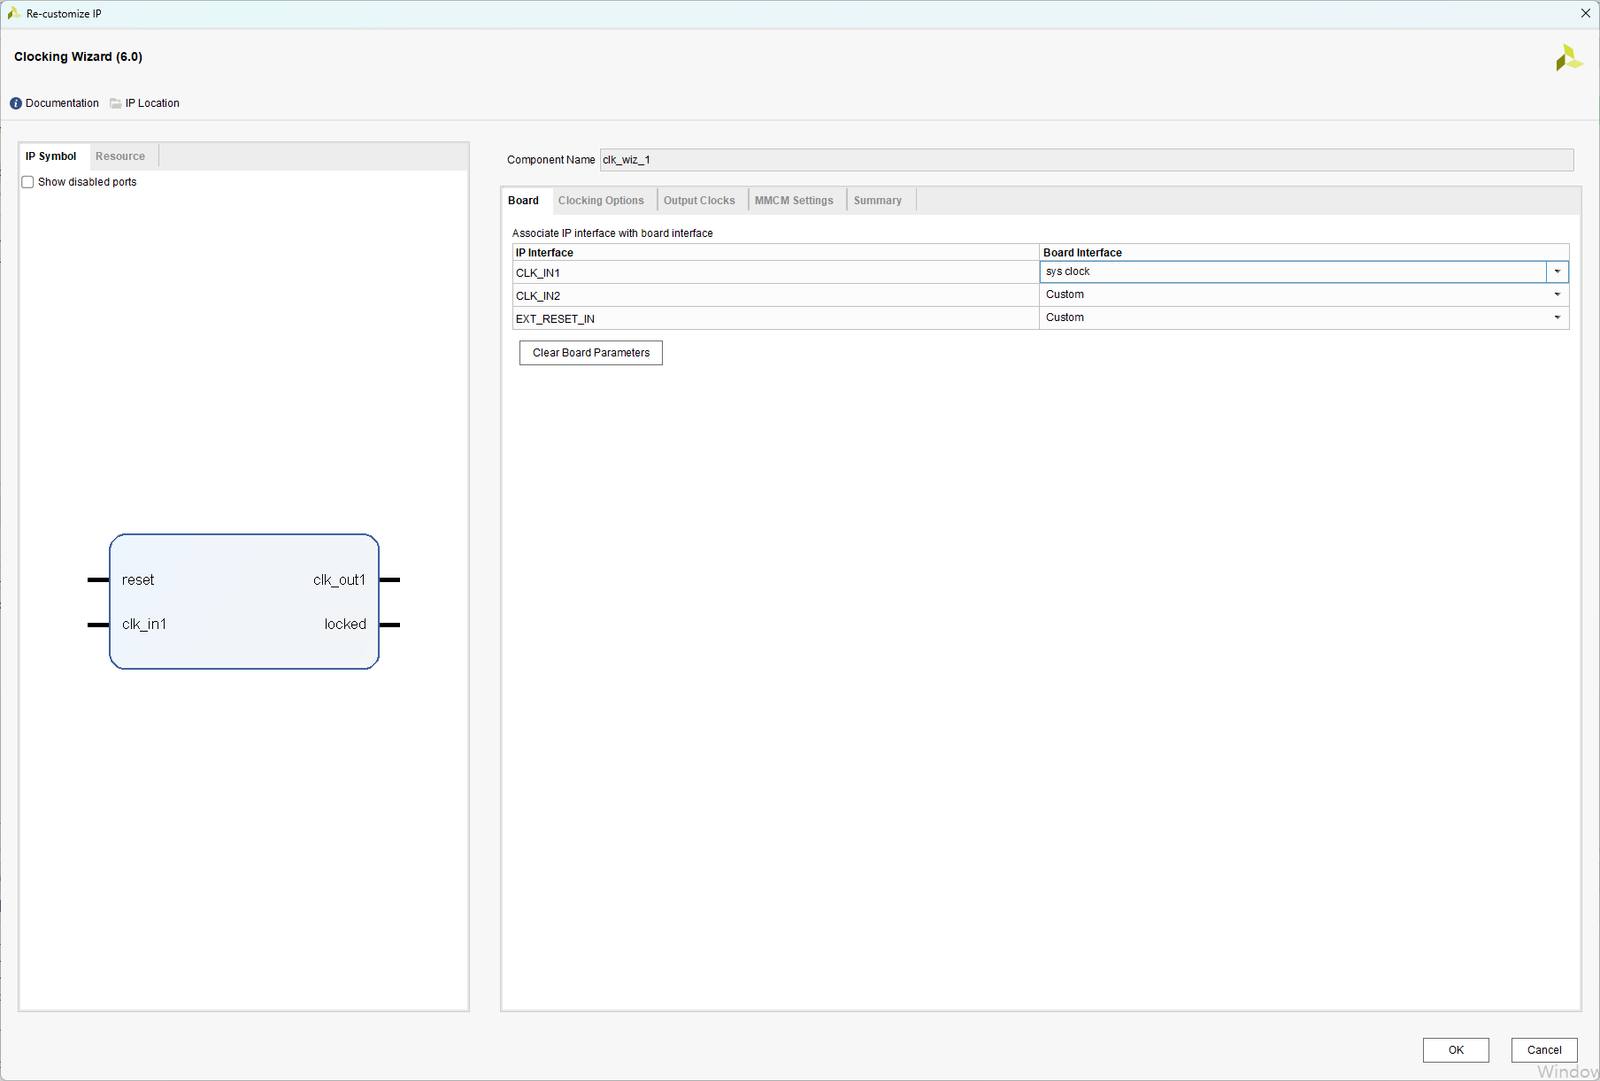Switch to Clocking Options tab
1600x1081 pixels.
[601, 201]
